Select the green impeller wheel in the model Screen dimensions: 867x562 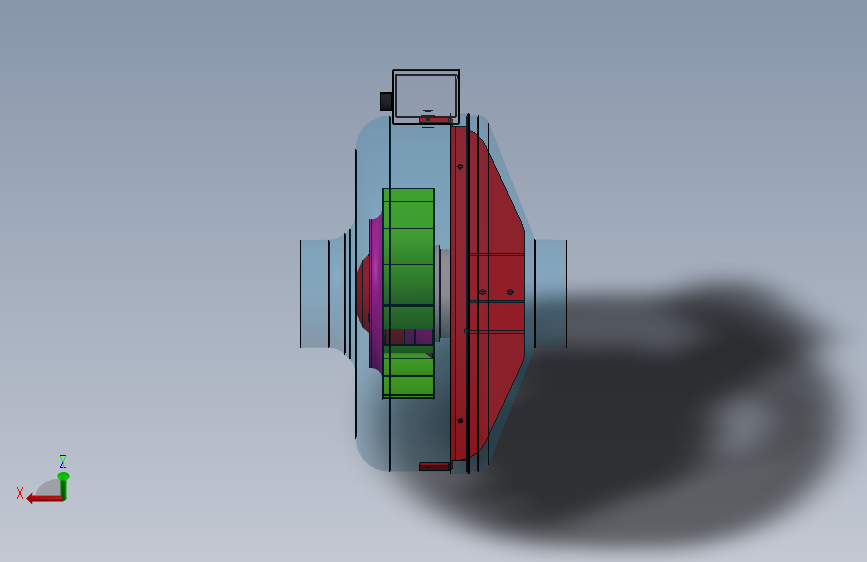pyautogui.click(x=408, y=293)
